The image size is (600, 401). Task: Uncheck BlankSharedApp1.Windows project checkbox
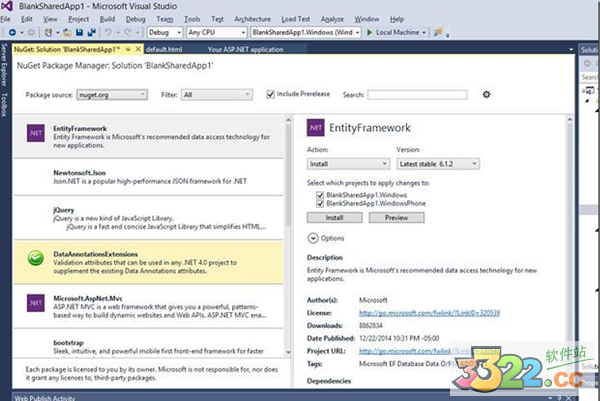click(x=319, y=196)
